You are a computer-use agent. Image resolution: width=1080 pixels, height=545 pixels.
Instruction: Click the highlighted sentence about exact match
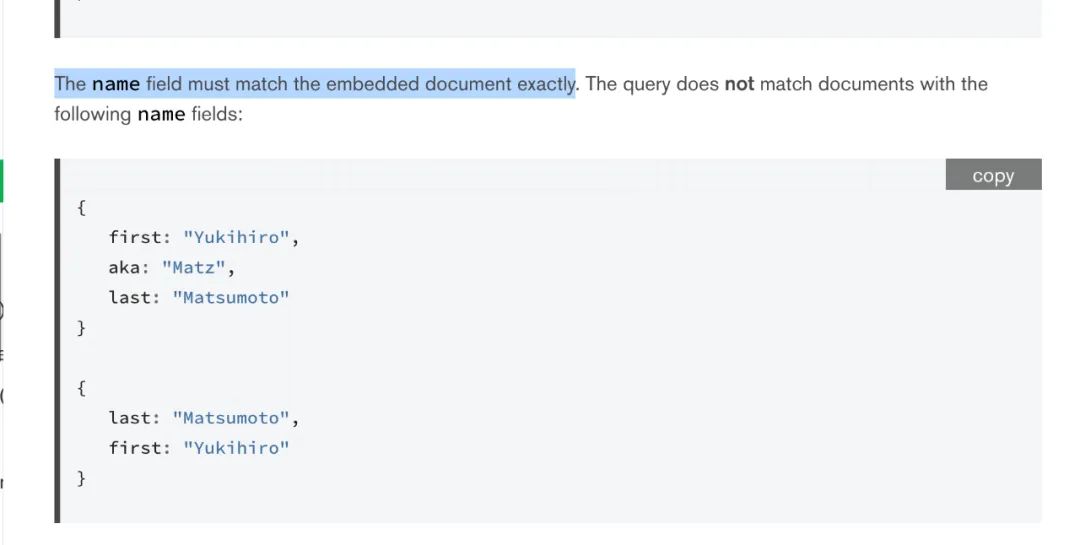315,84
